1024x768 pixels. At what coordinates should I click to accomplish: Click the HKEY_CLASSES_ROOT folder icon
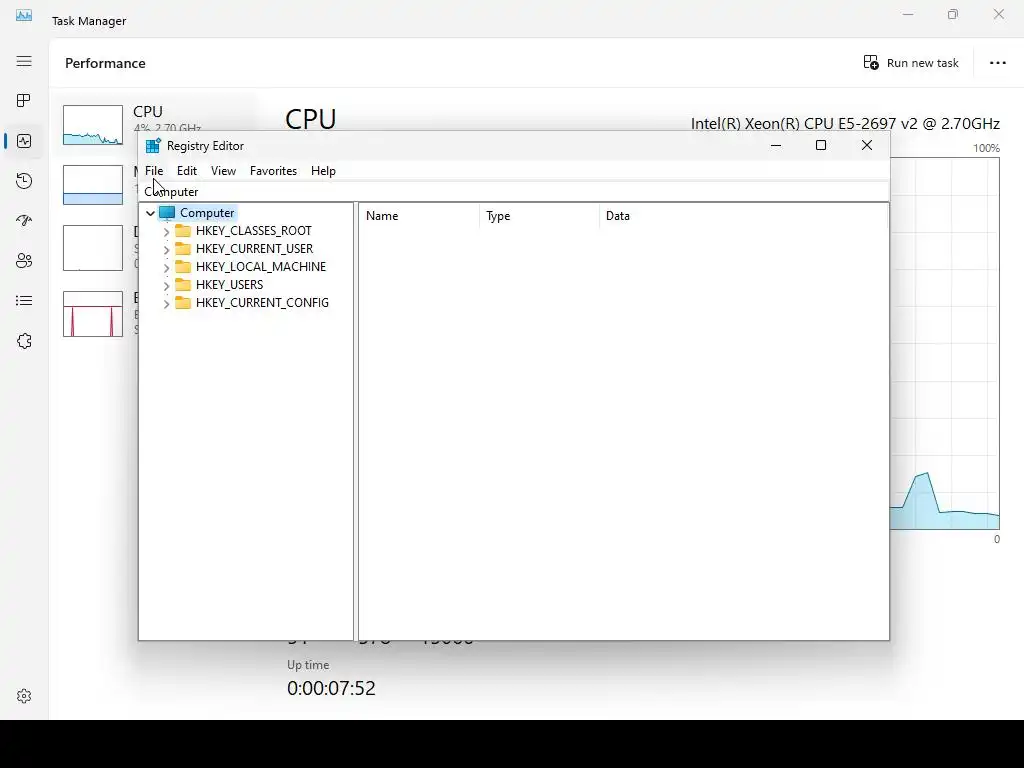[183, 231]
